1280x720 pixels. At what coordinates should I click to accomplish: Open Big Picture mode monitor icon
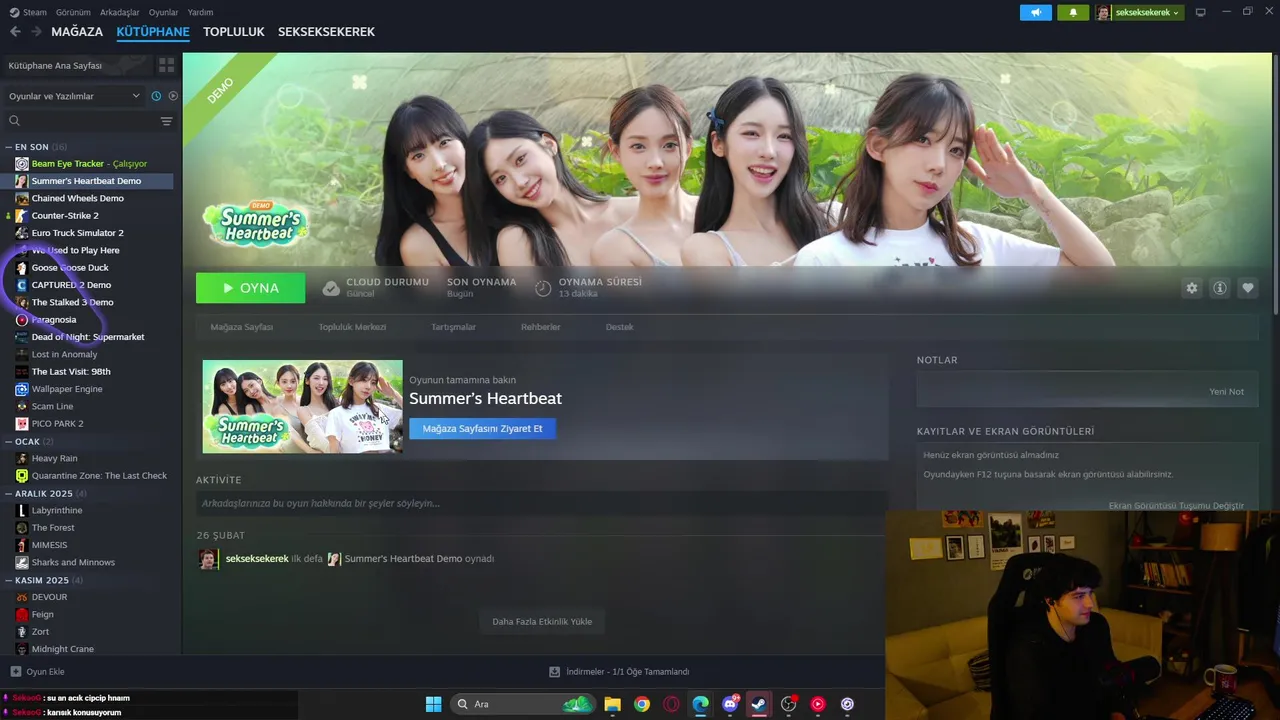pos(1201,12)
